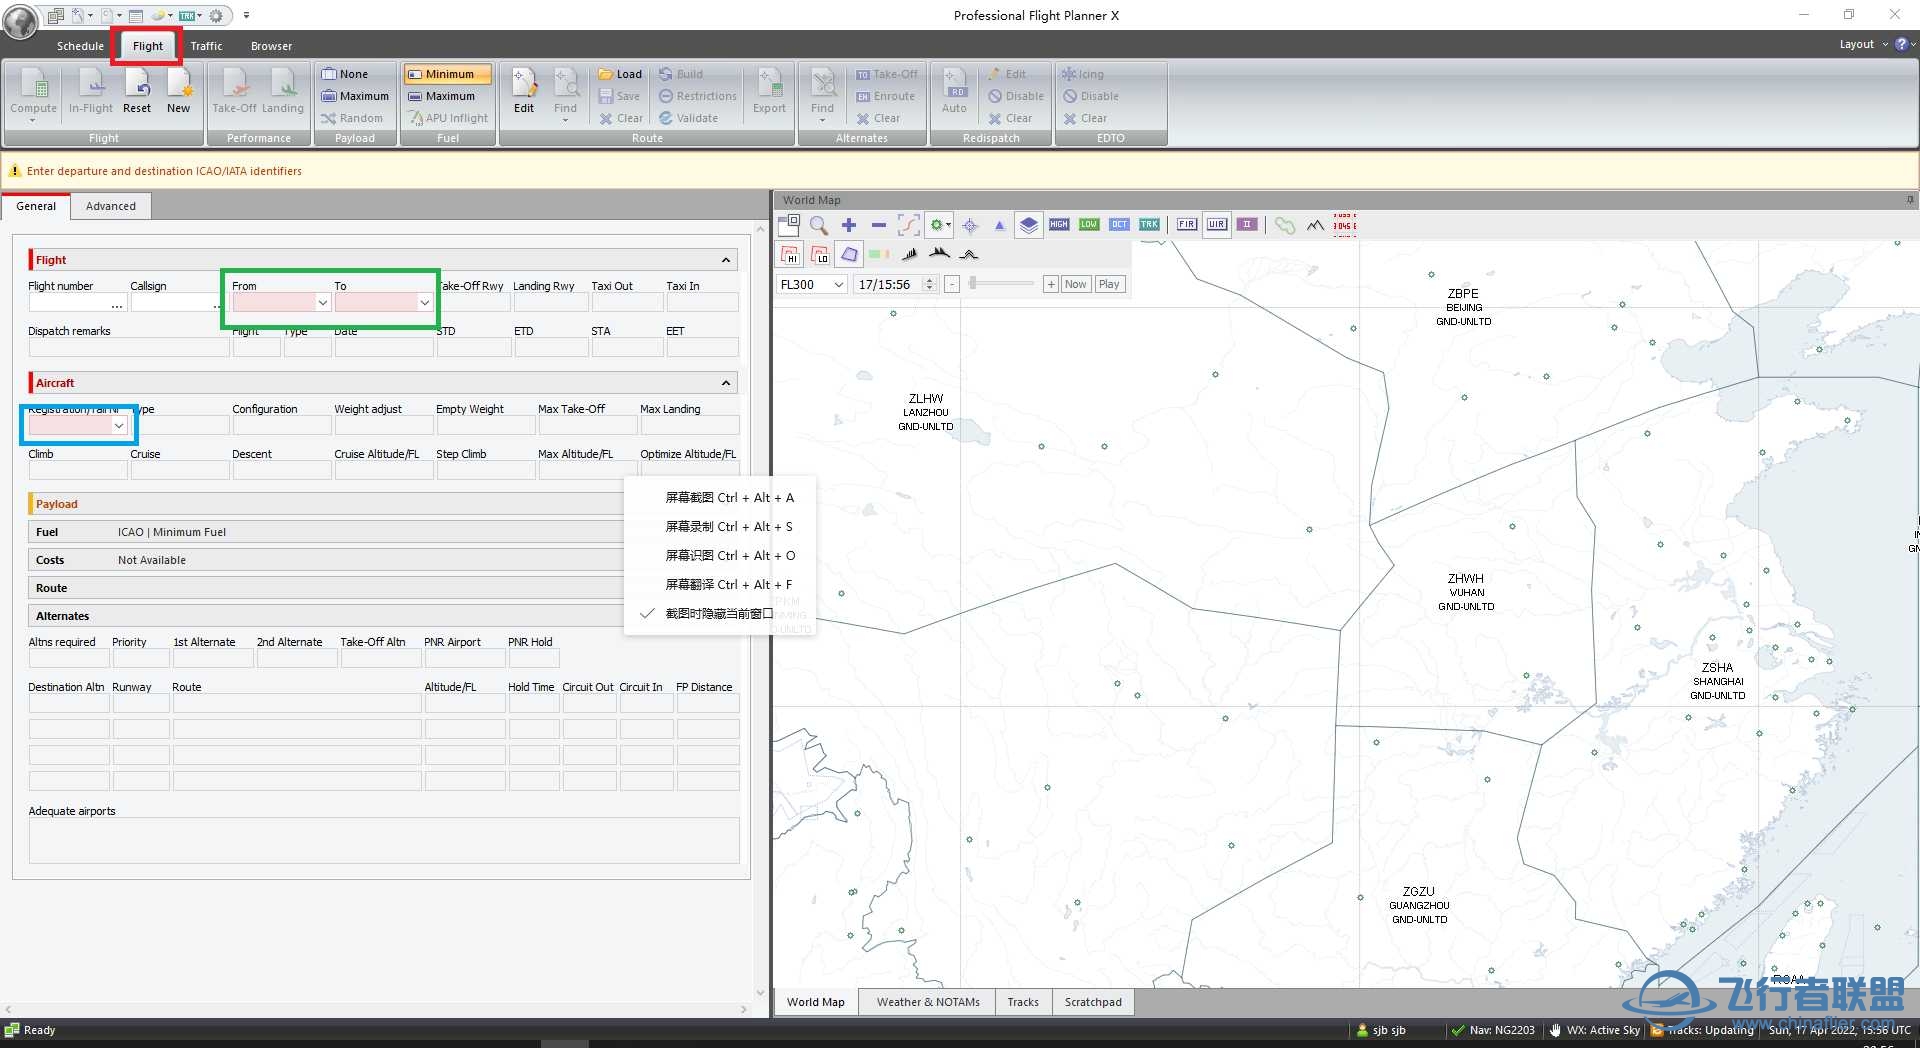Viewport: 1920px width, 1048px height.
Task: Click the map crosshair center icon
Action: 970,225
